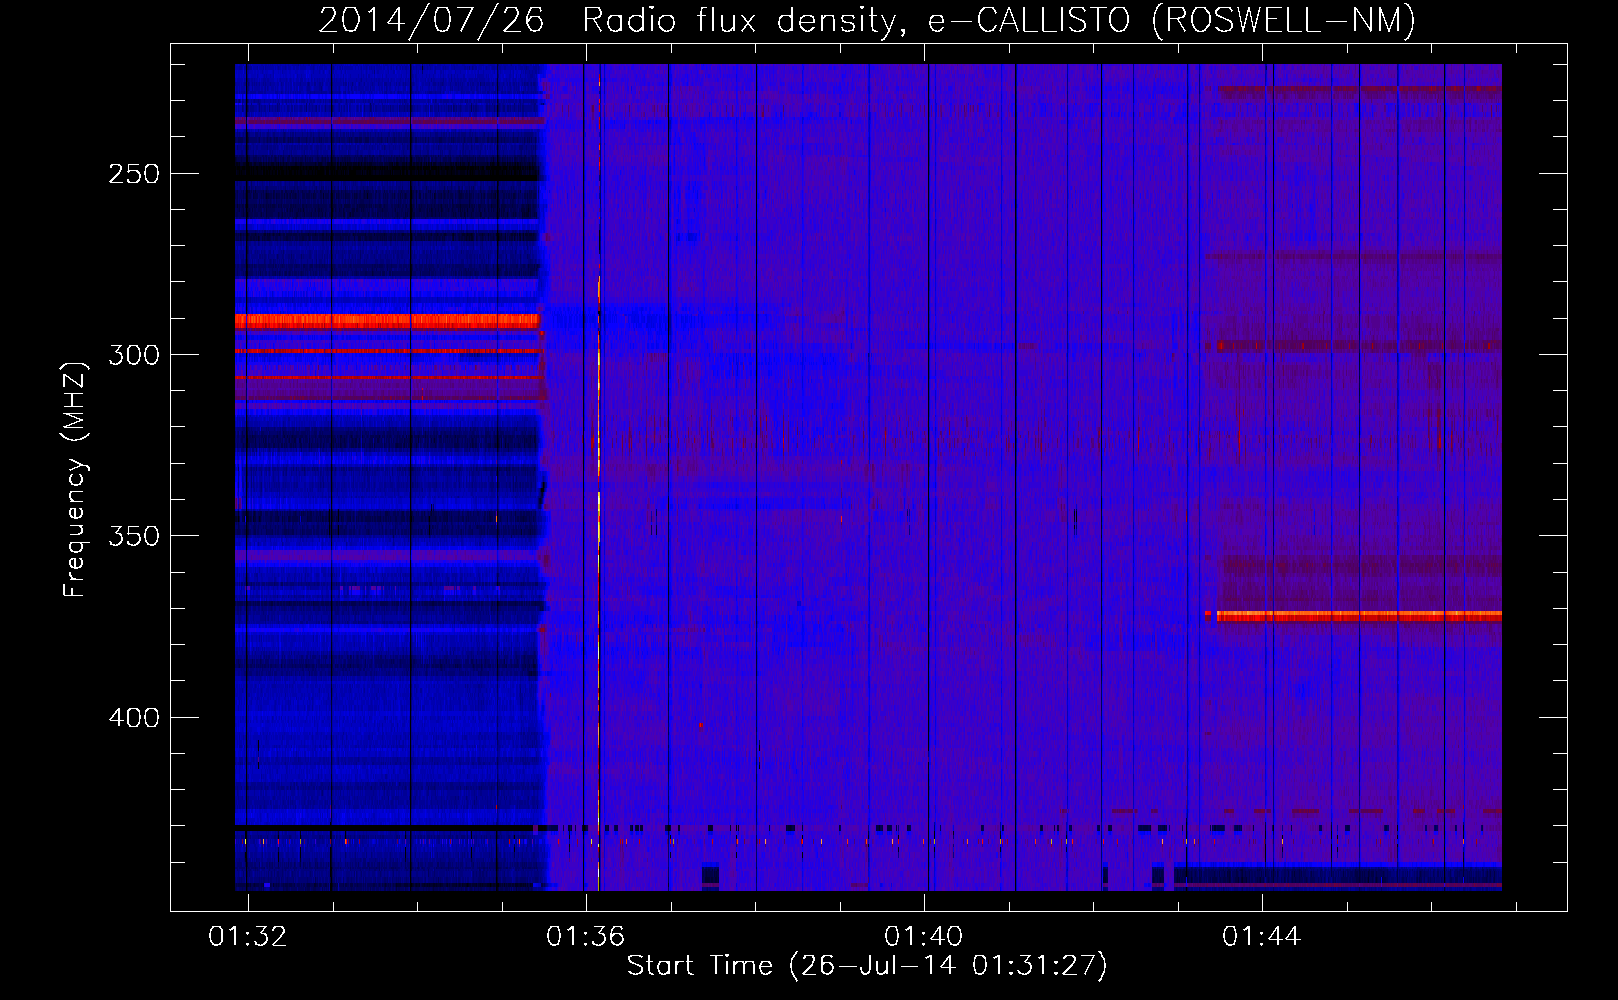Click the 'Start Time (26-Jul-14 01:31:27)' label
1618x1000 pixels.
click(867, 966)
